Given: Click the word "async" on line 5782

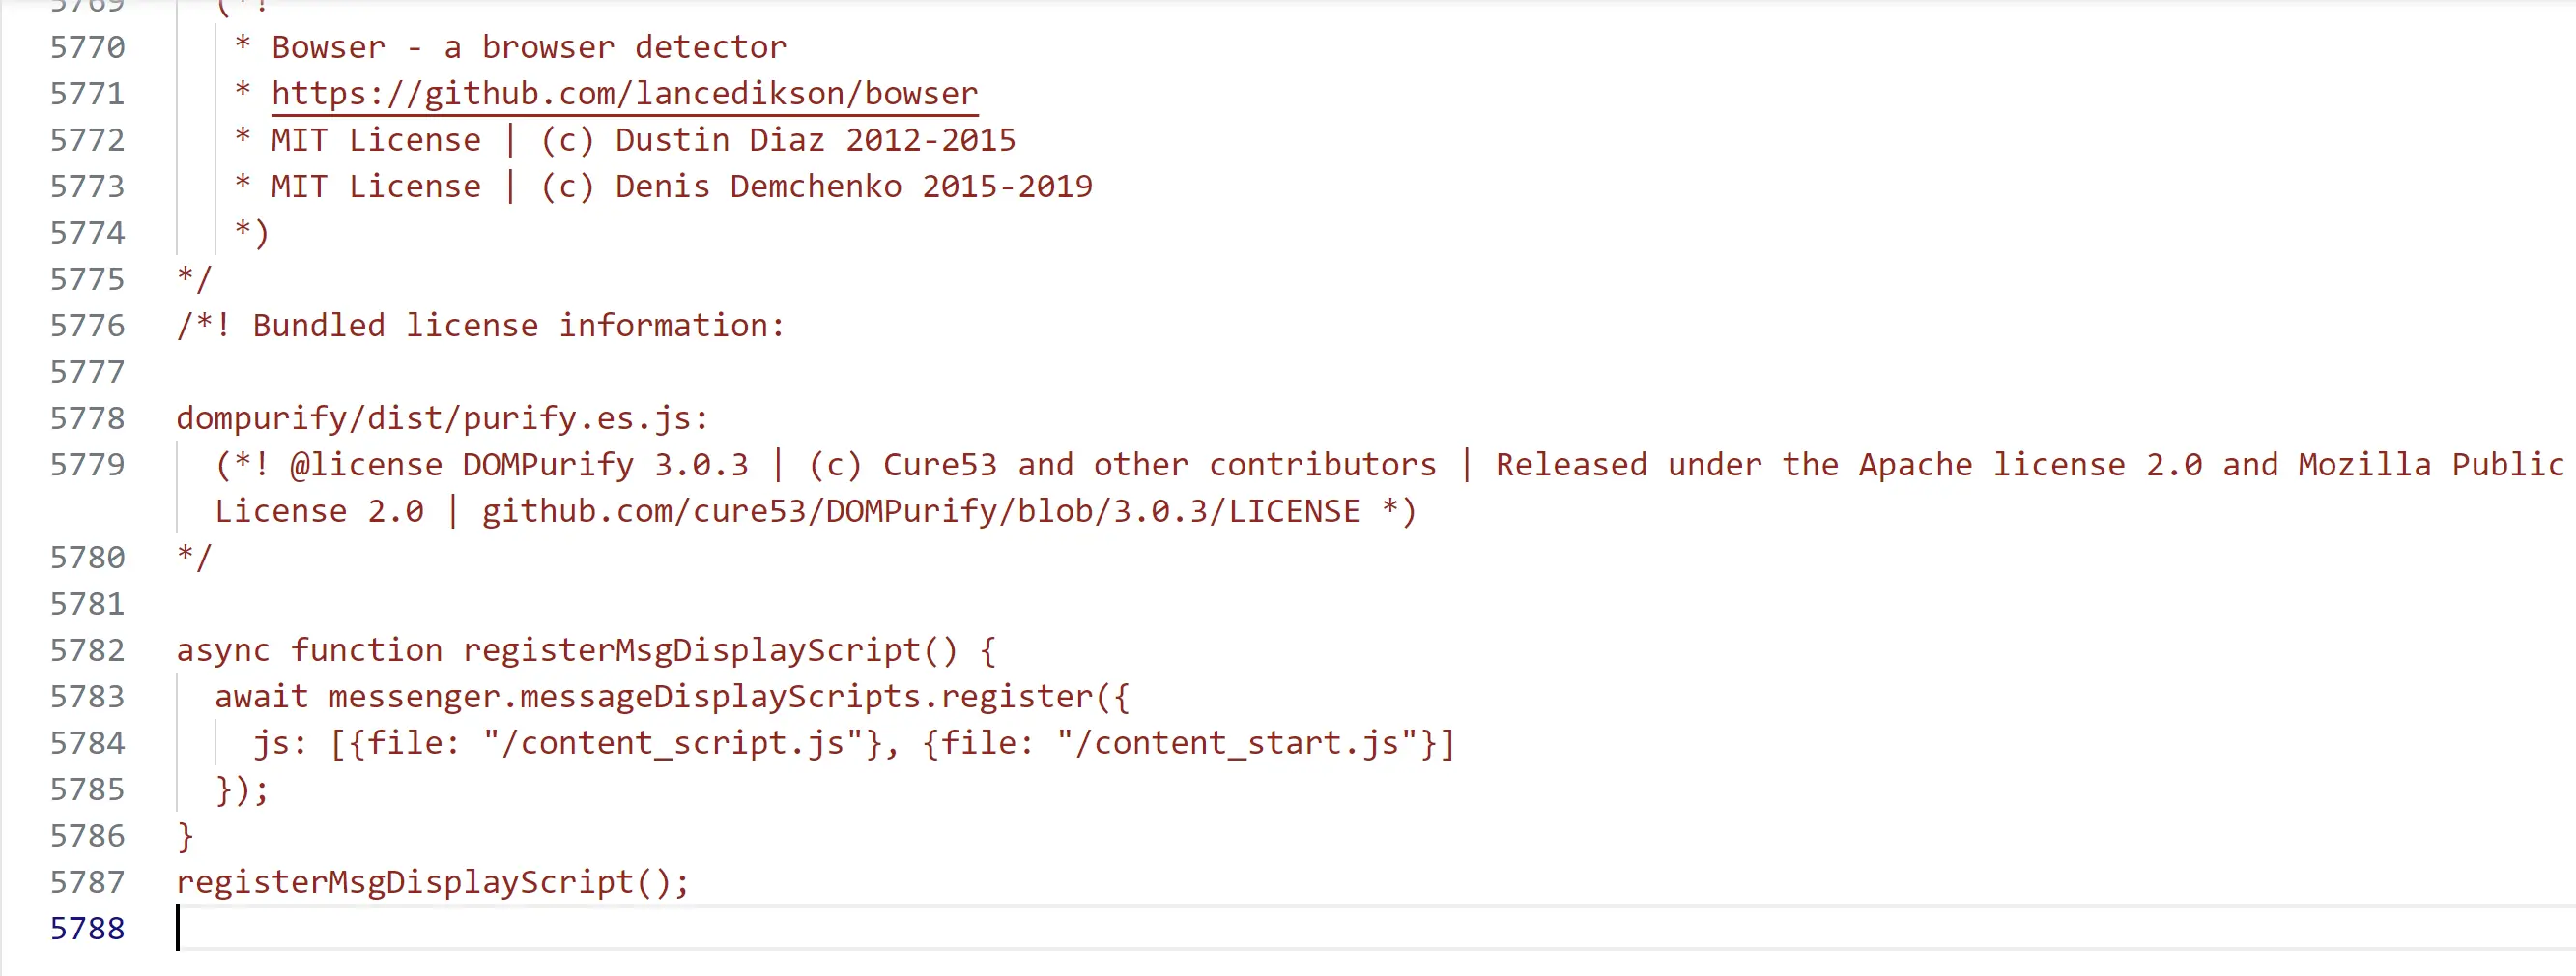Looking at the screenshot, I should click(223, 651).
